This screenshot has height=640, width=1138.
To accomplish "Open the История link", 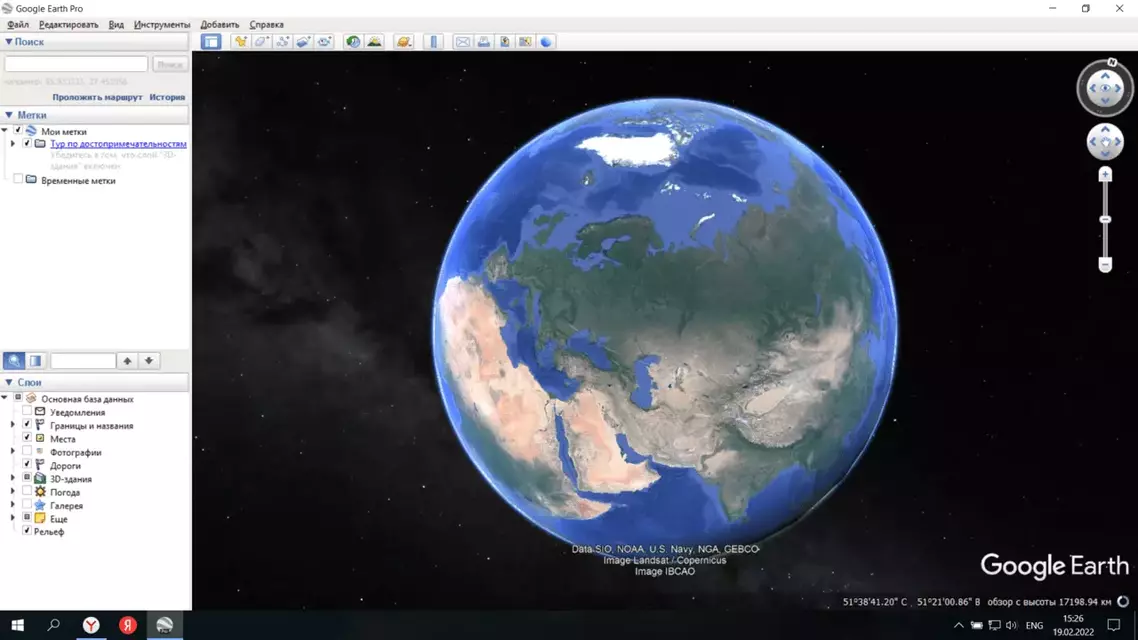I will pos(167,97).
